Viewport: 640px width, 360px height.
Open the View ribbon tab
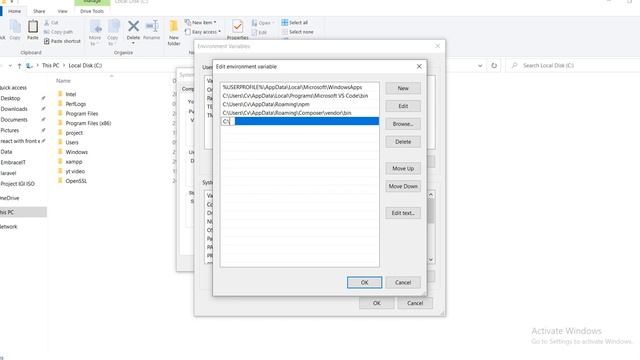(62, 11)
